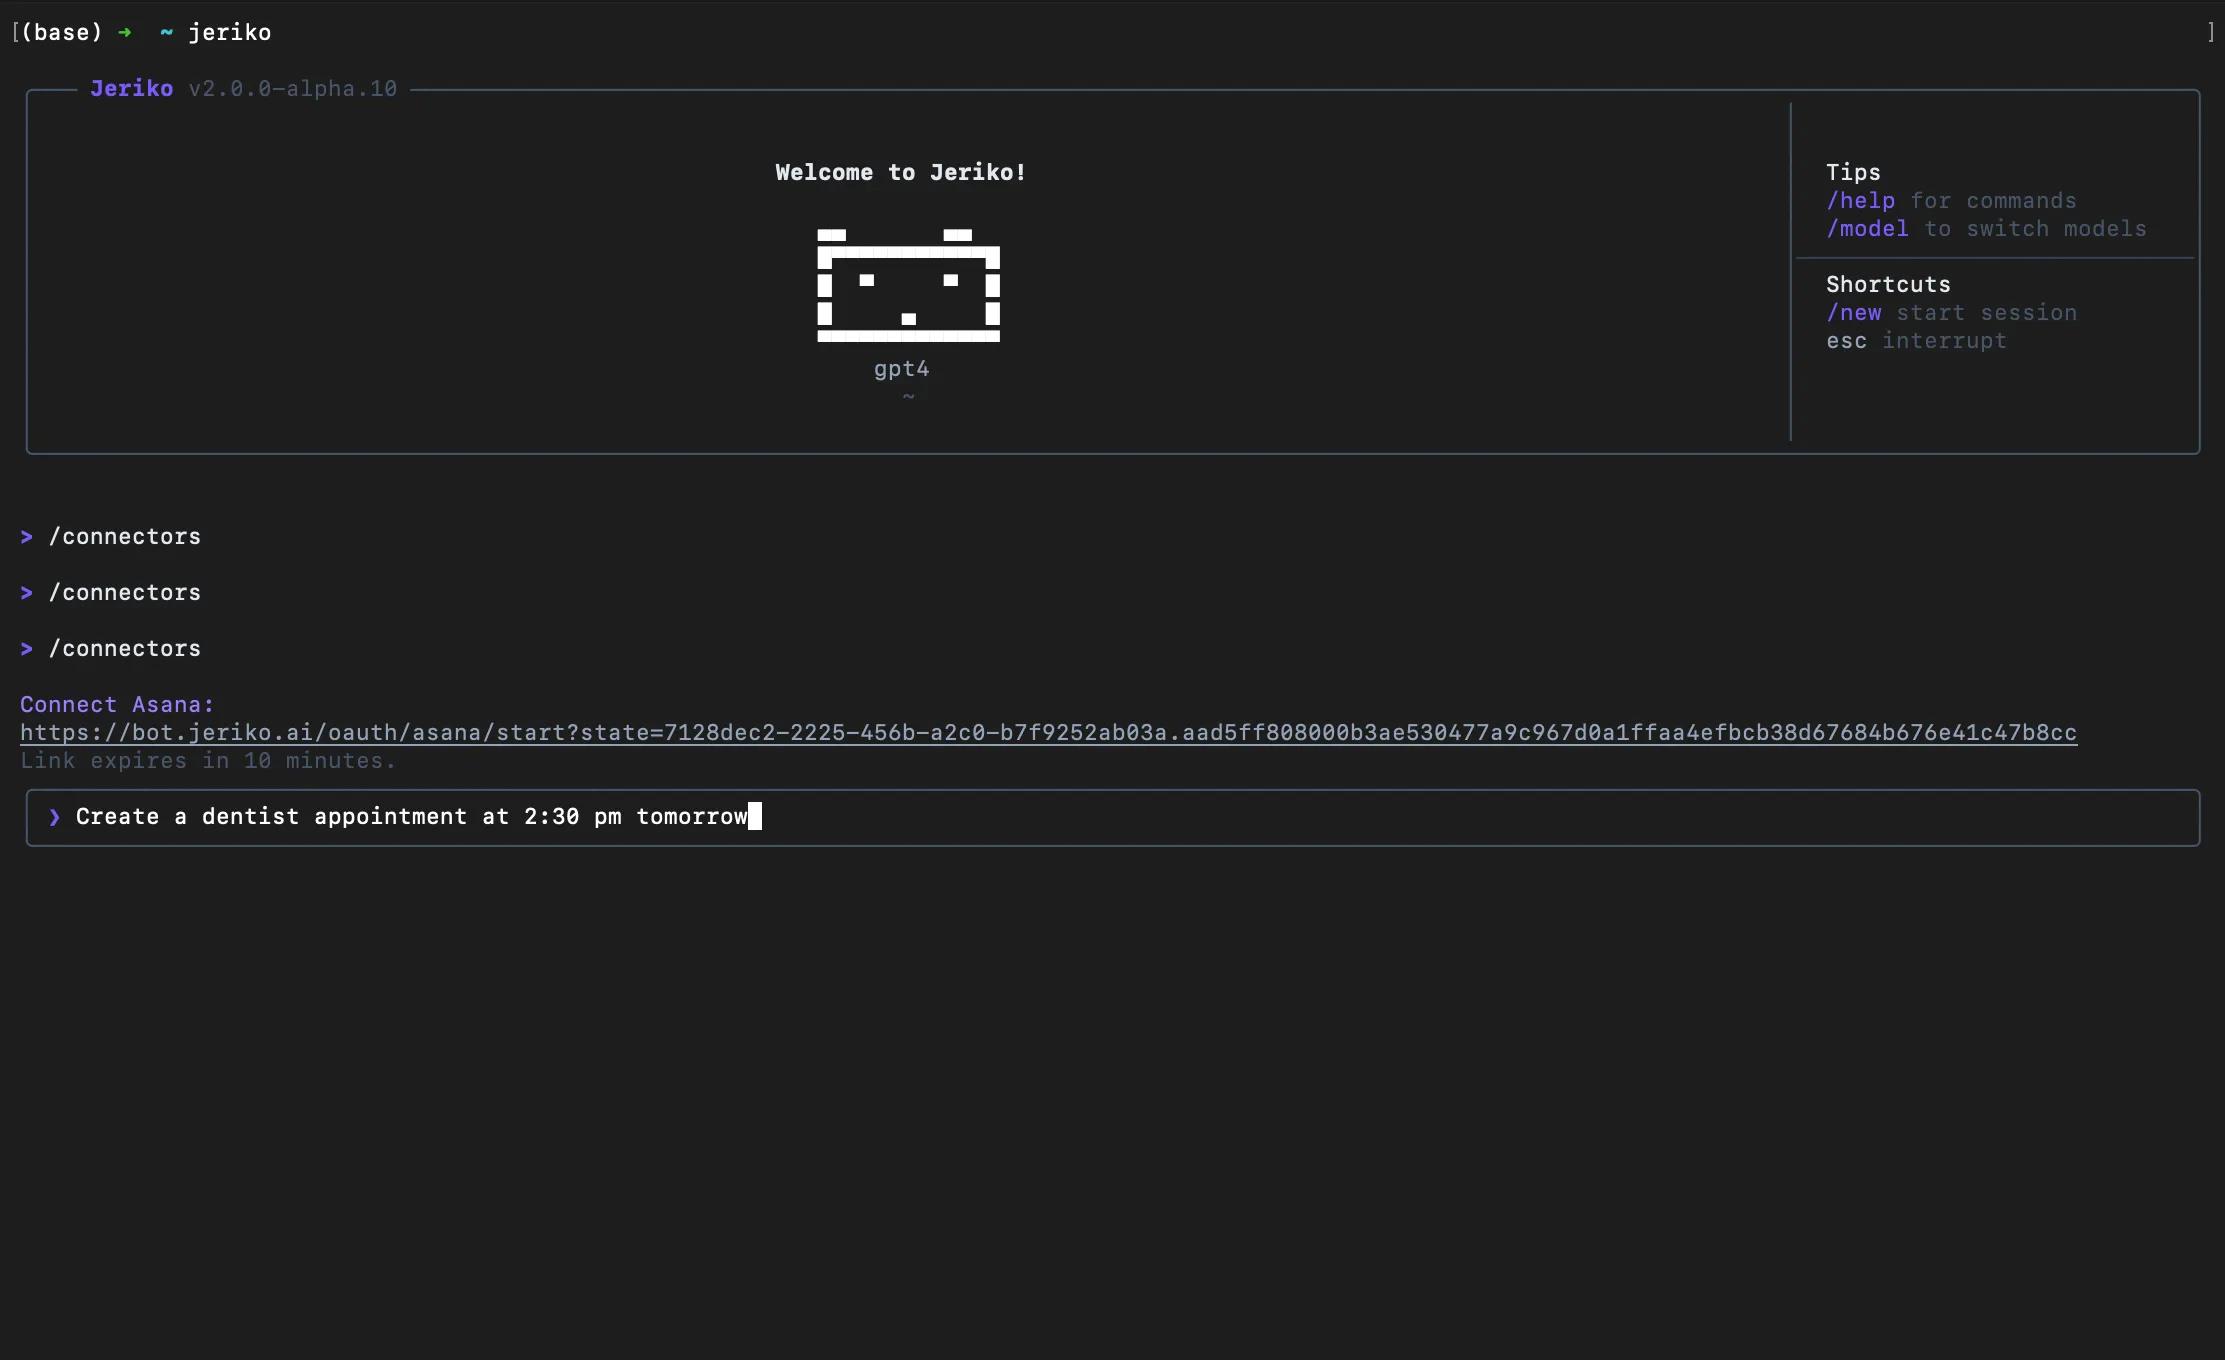The width and height of the screenshot is (2225, 1360).
Task: Open the Asana OAuth connection link
Action: (1047, 733)
